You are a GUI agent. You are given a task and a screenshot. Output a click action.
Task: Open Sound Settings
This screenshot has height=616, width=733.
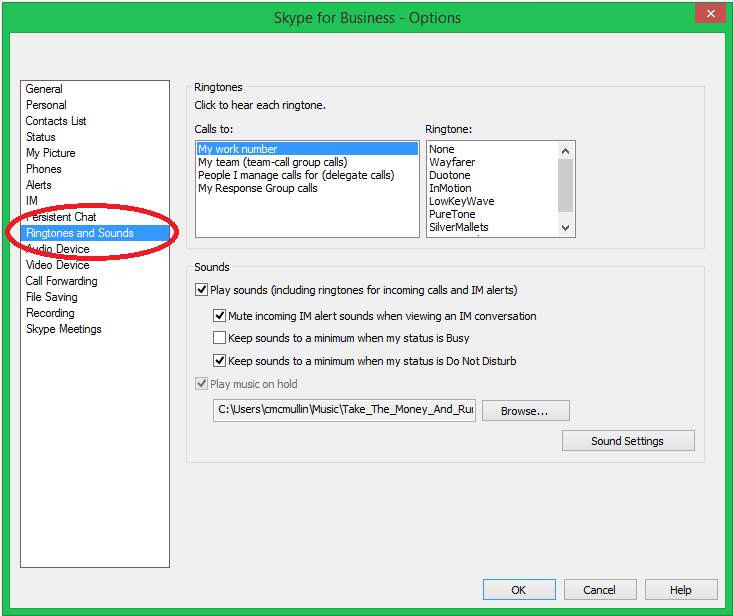pyautogui.click(x=628, y=441)
